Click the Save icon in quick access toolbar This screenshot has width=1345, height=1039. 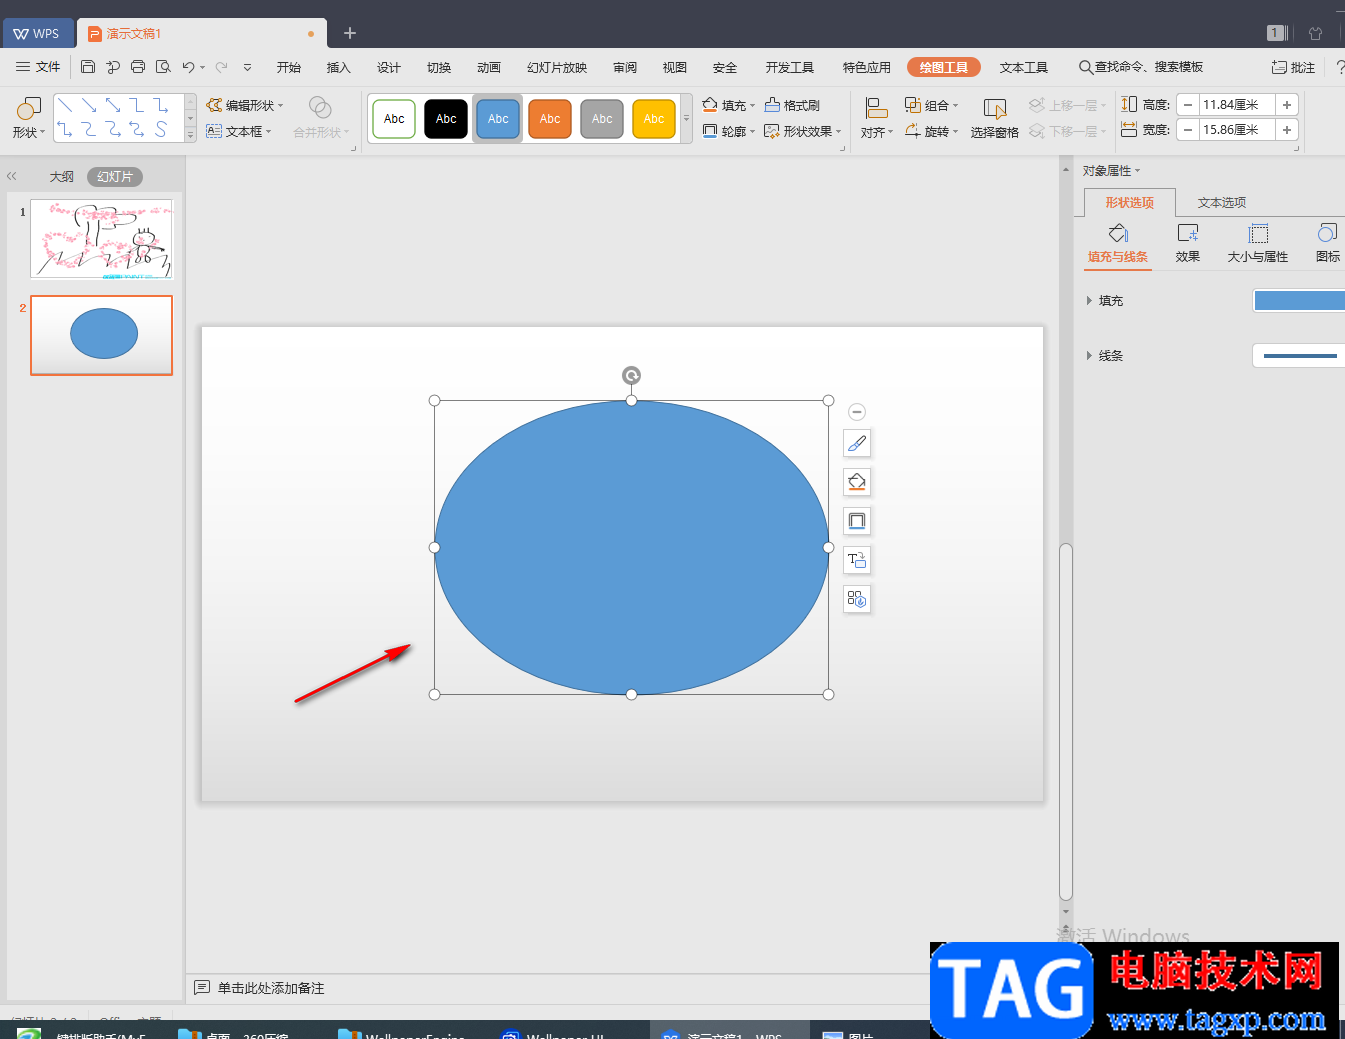click(x=88, y=67)
